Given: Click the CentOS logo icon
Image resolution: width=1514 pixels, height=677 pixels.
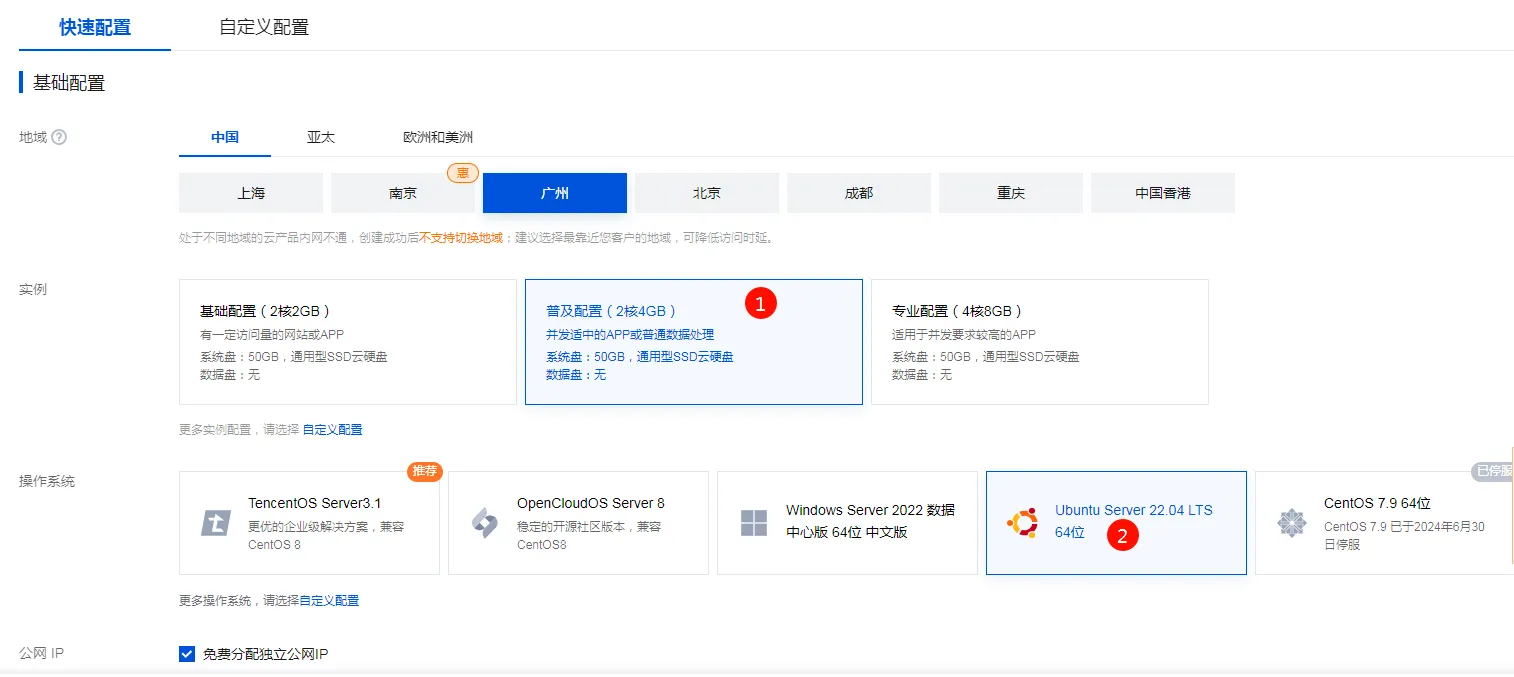Looking at the screenshot, I should 1292,523.
